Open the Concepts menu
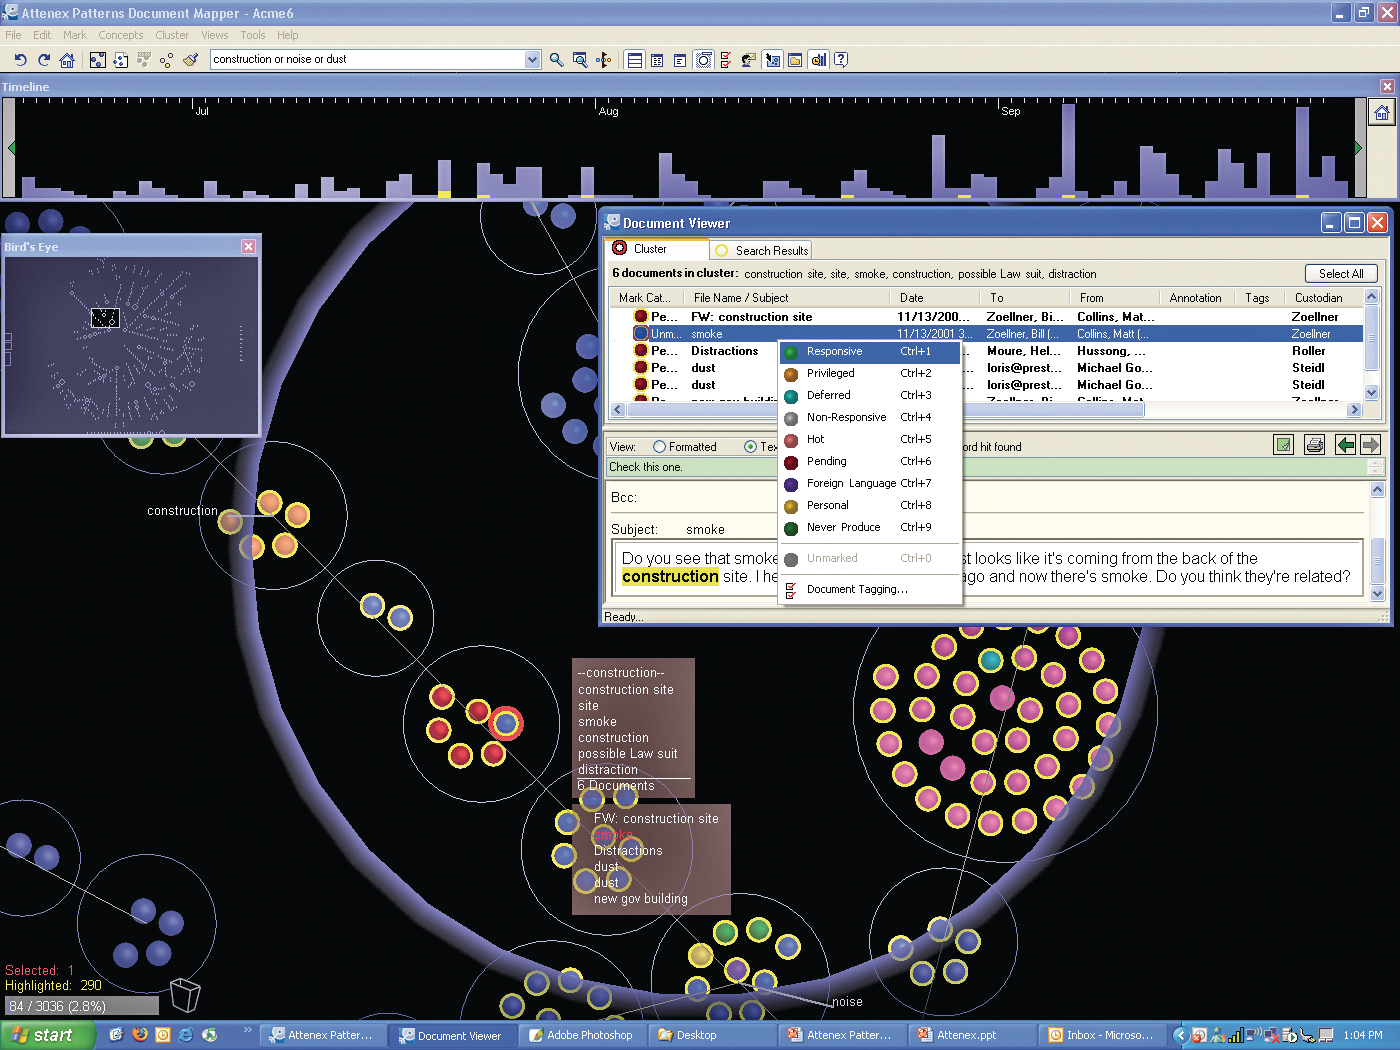Viewport: 1400px width, 1050px height. [x=120, y=35]
